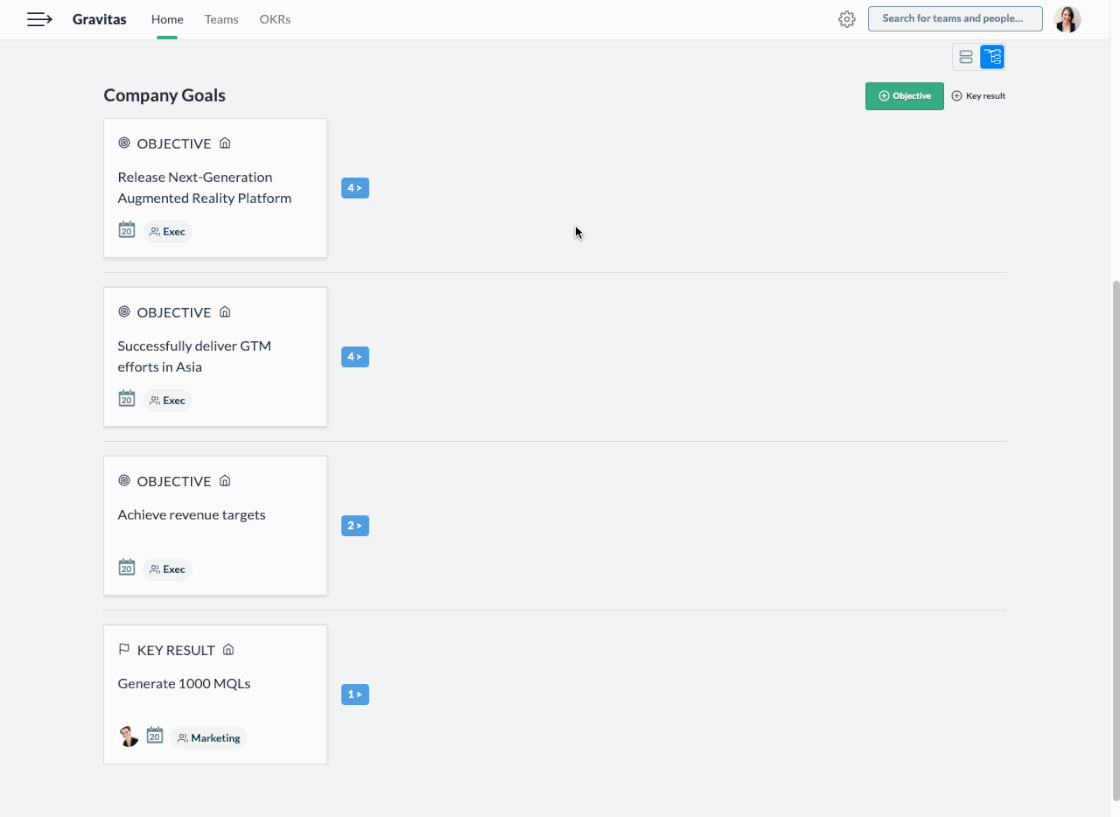Click Exec team tag on Augmented Reality card

pyautogui.click(x=167, y=231)
